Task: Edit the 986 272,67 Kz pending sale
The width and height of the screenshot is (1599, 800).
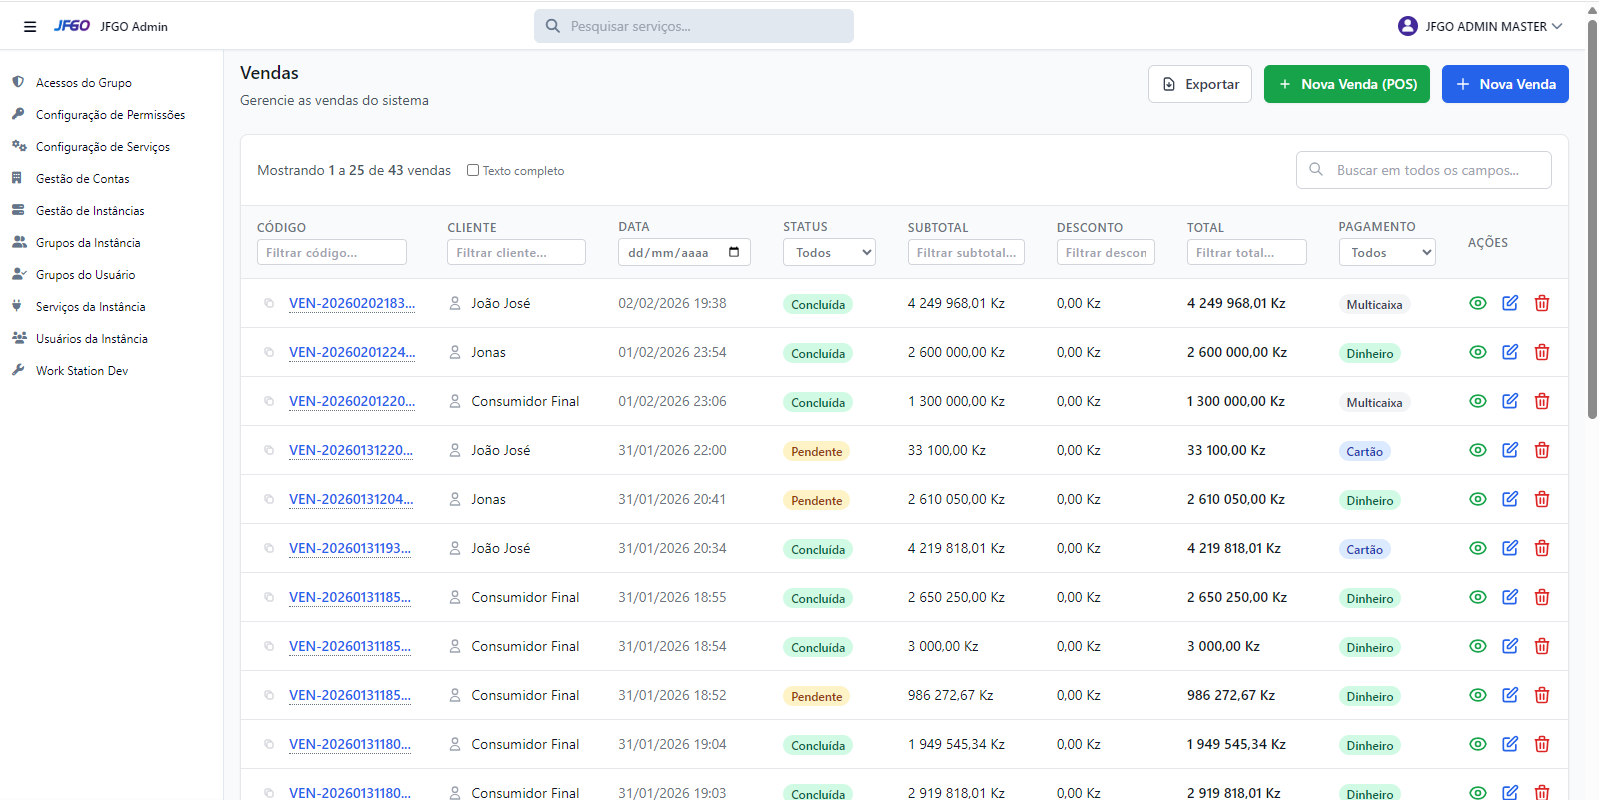Action: pyautogui.click(x=1510, y=695)
